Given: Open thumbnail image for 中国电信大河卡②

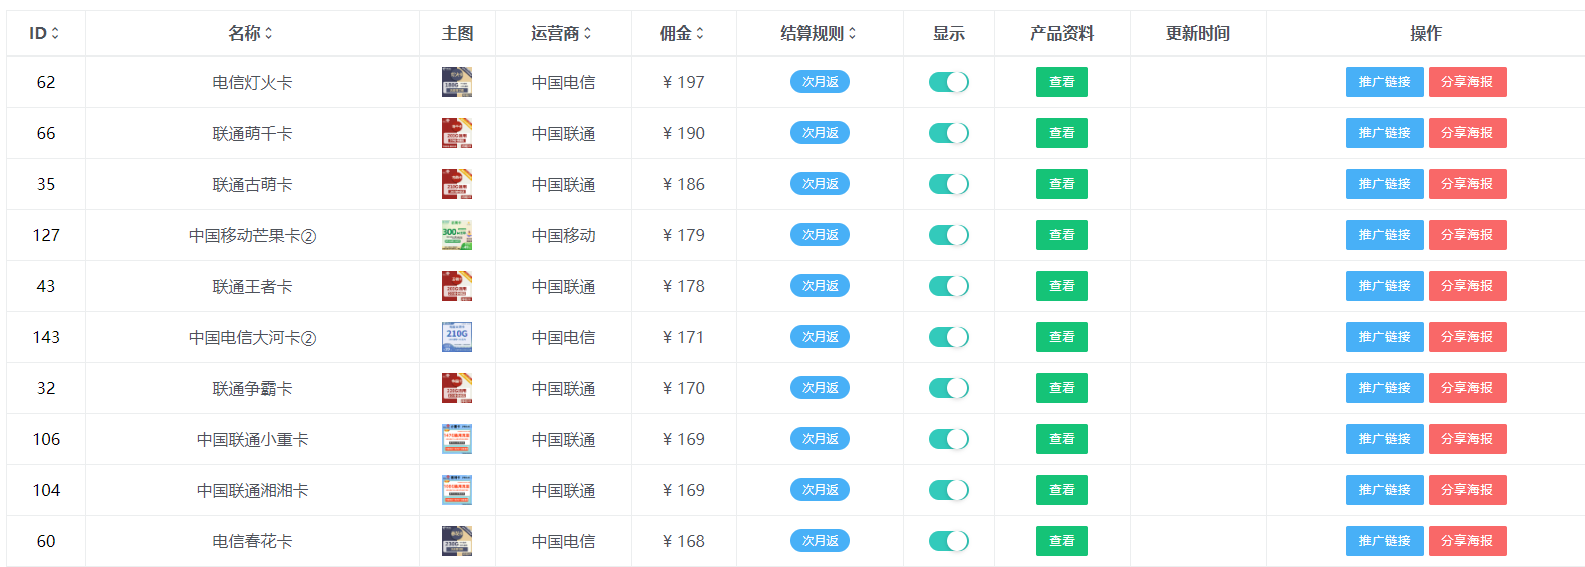Looking at the screenshot, I should click(457, 337).
